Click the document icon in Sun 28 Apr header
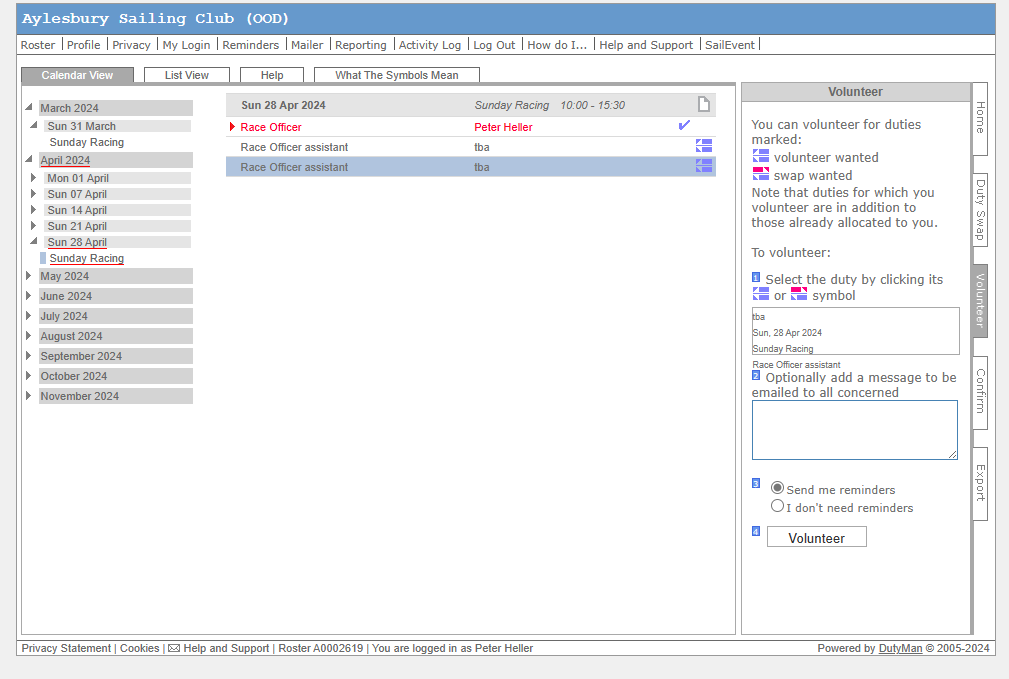The width and height of the screenshot is (1009, 679). (x=703, y=105)
